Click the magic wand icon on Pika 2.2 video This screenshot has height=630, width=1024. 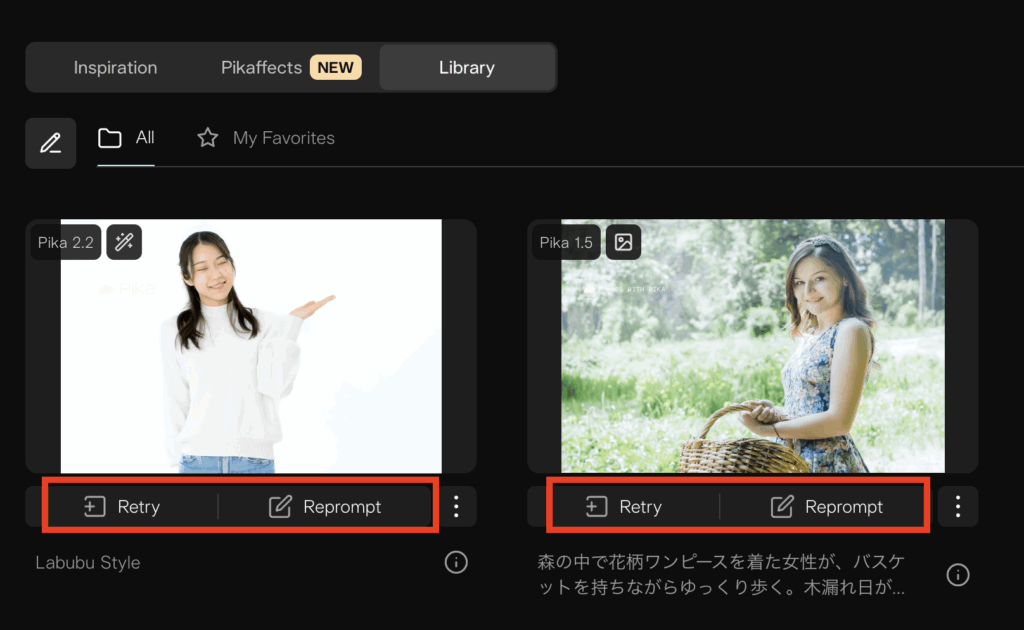(x=124, y=242)
